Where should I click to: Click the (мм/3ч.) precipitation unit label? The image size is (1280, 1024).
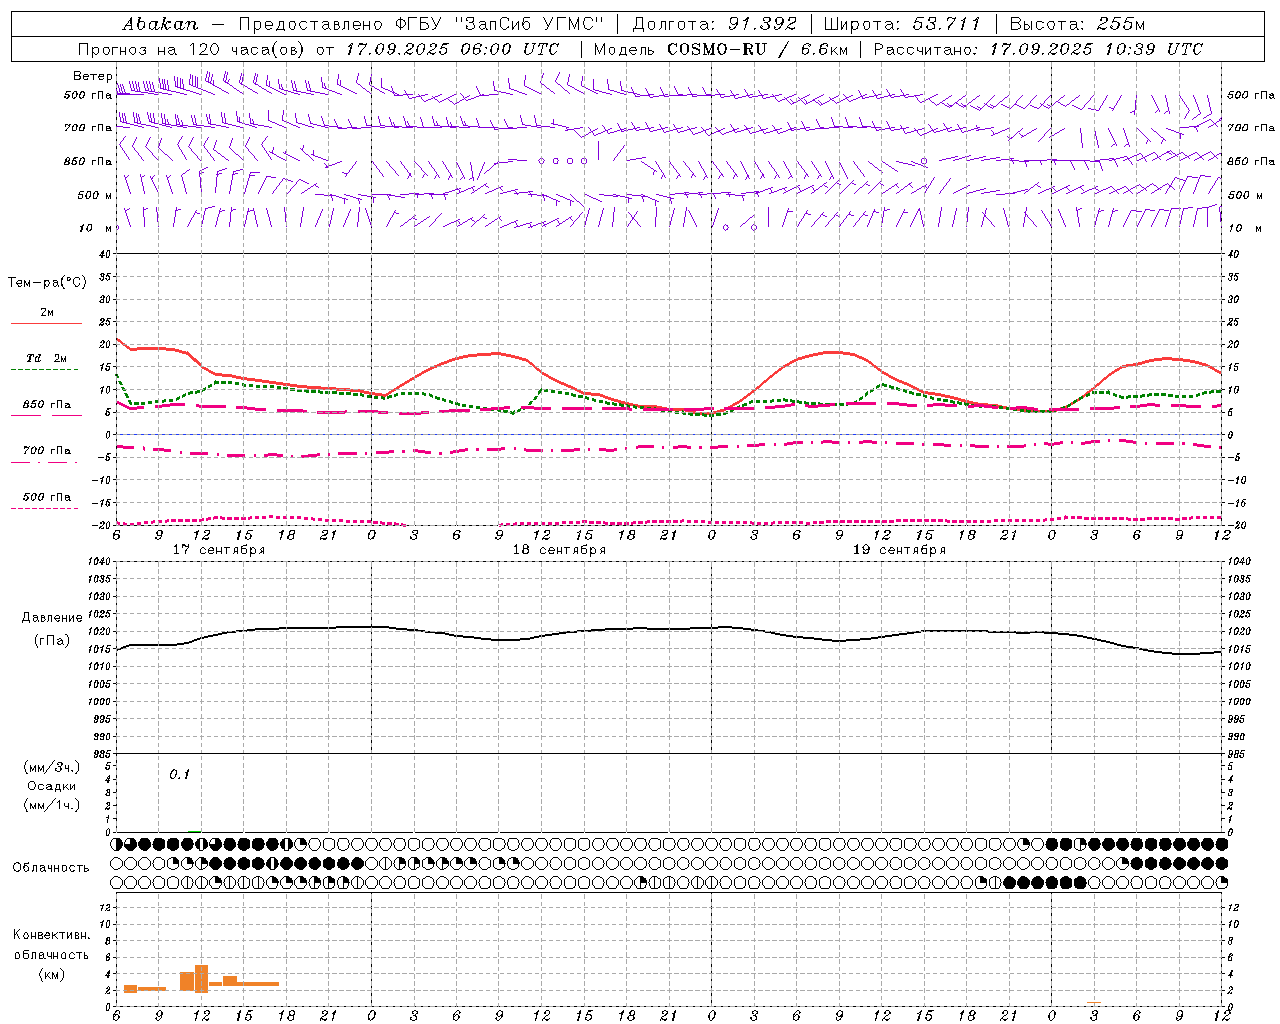(52, 767)
